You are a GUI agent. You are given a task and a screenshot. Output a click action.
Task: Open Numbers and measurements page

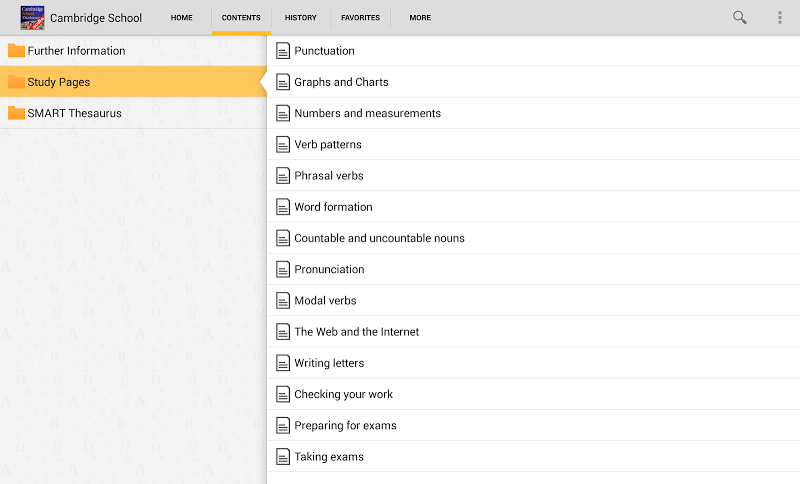pyautogui.click(x=367, y=113)
